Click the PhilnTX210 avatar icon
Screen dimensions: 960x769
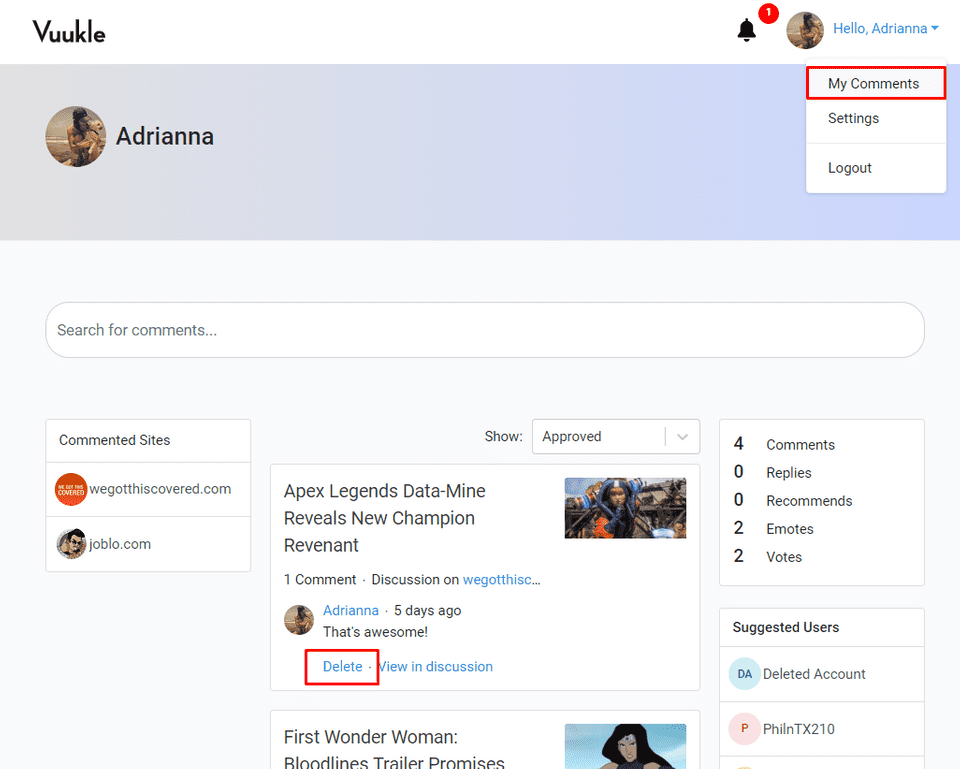click(744, 729)
